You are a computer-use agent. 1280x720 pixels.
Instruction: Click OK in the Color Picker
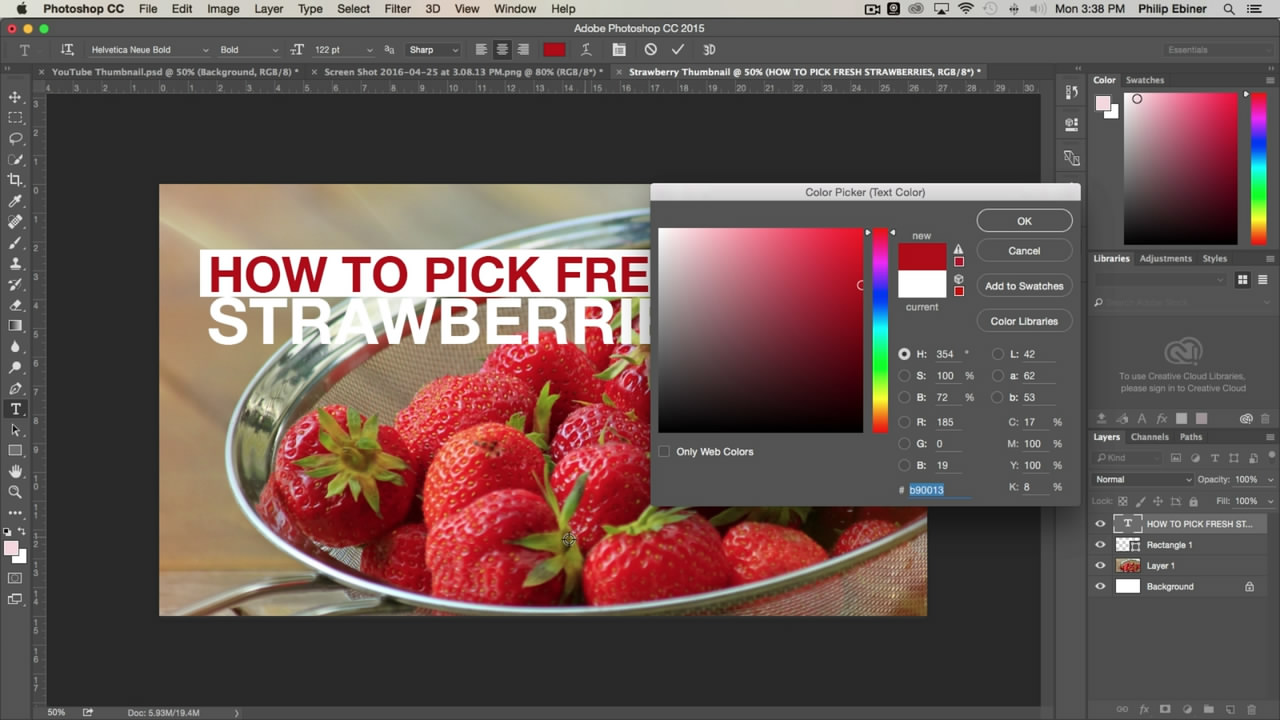[x=1024, y=221]
